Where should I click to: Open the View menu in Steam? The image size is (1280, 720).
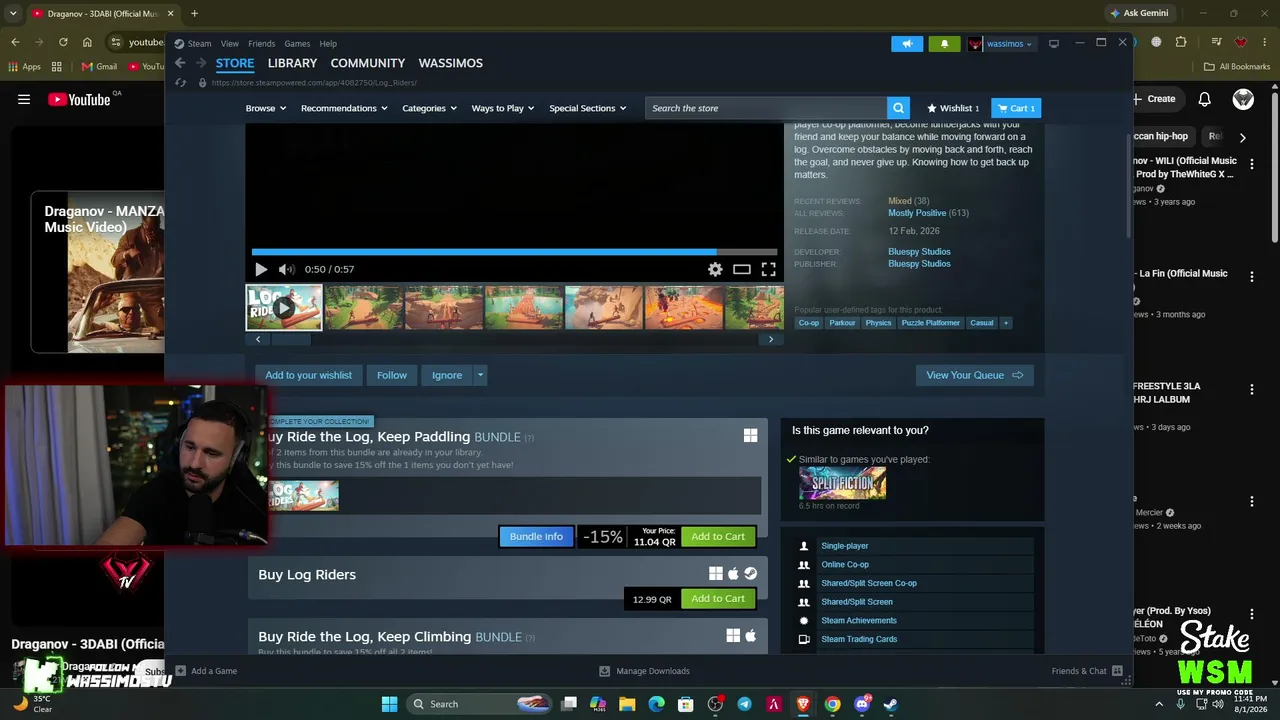tap(230, 43)
